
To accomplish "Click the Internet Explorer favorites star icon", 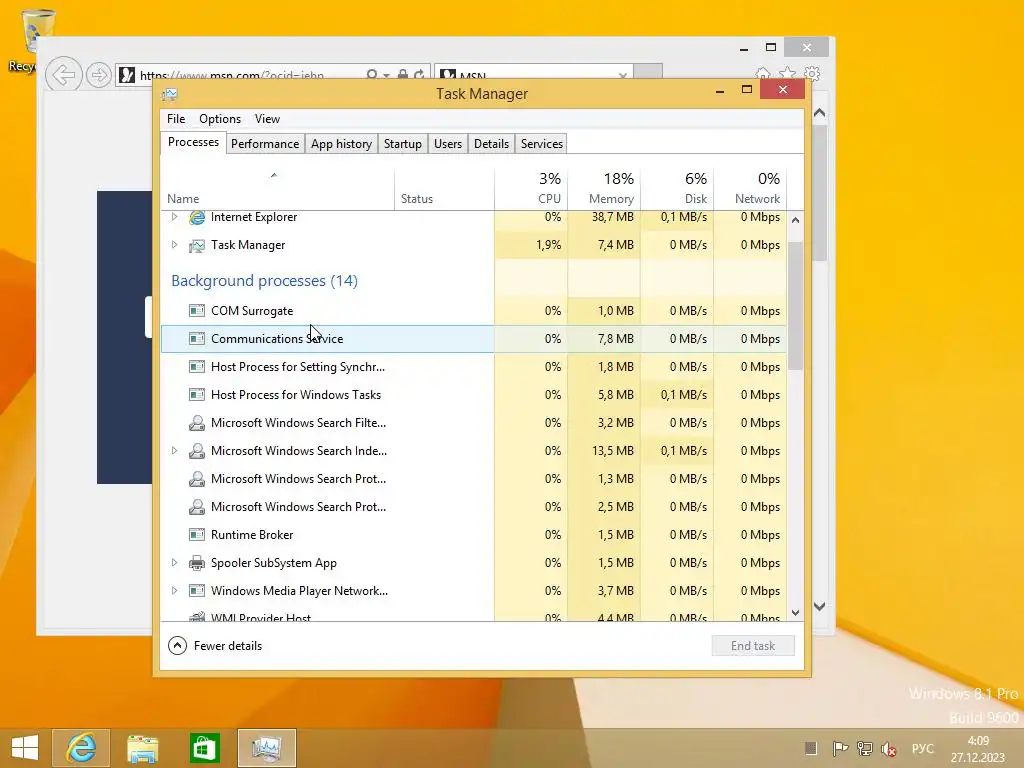I will tap(788, 73).
